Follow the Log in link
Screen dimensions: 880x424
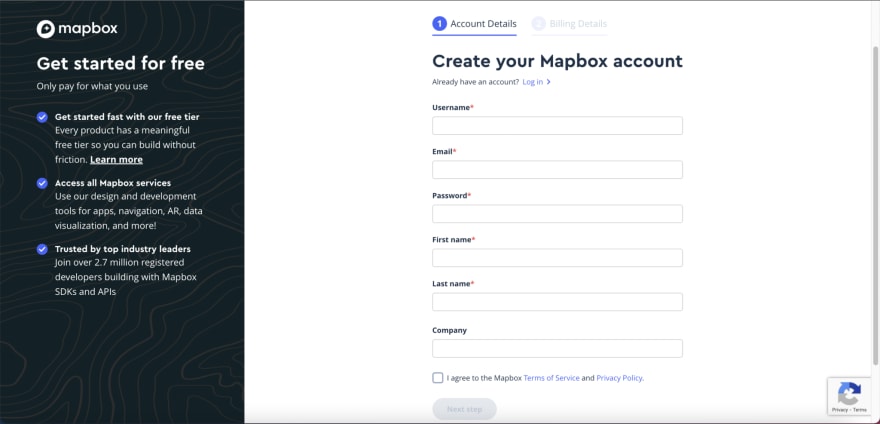click(533, 82)
